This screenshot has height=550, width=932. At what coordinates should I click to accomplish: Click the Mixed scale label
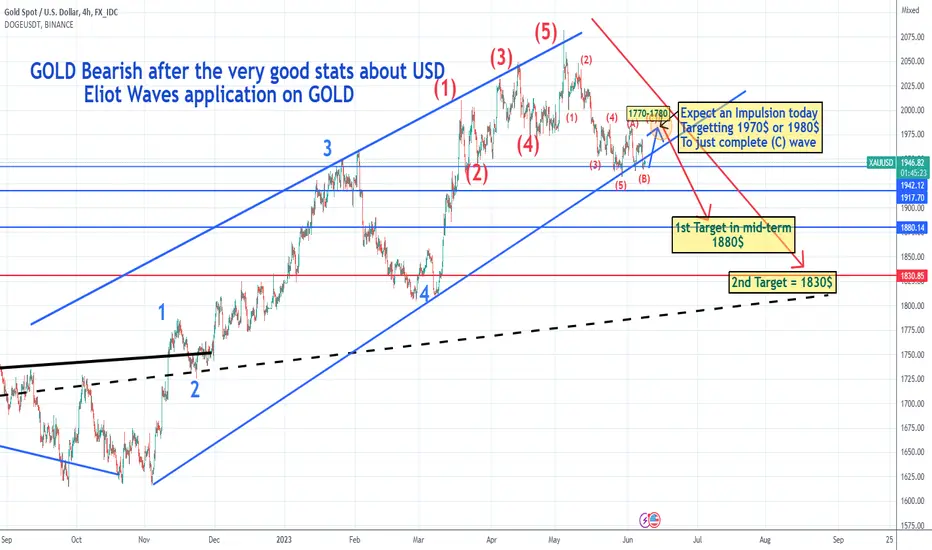click(910, 10)
